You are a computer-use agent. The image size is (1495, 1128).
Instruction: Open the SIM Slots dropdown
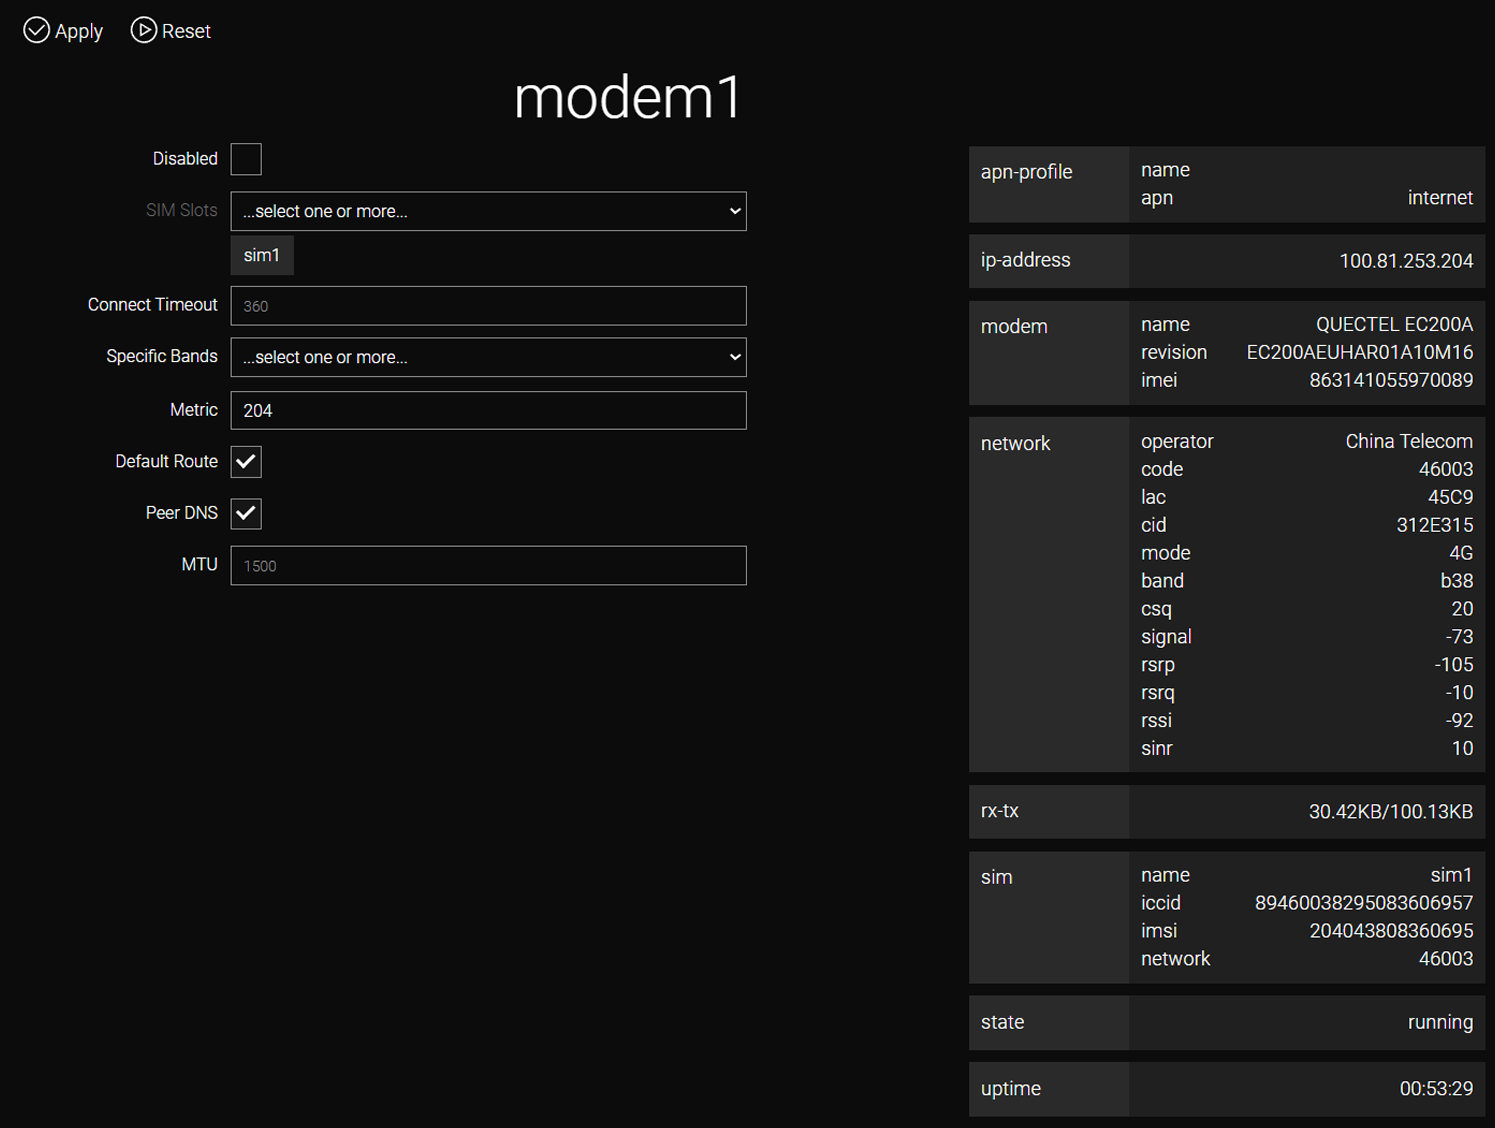pos(488,211)
